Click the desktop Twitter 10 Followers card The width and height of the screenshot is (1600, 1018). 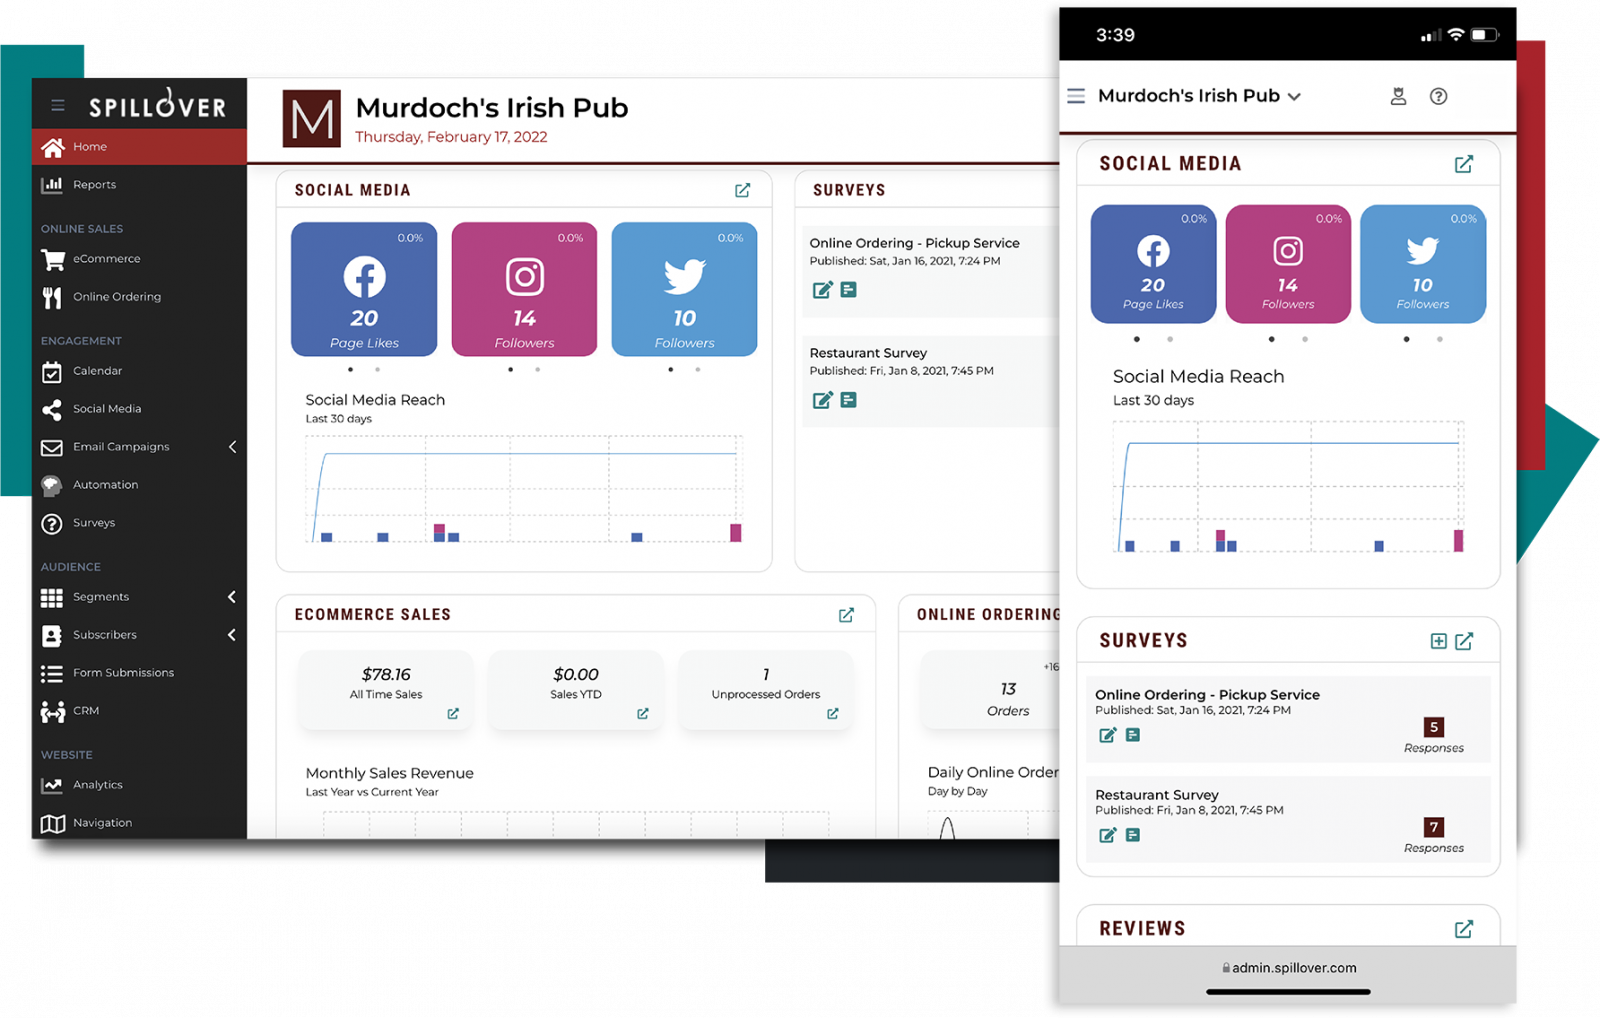(x=684, y=289)
